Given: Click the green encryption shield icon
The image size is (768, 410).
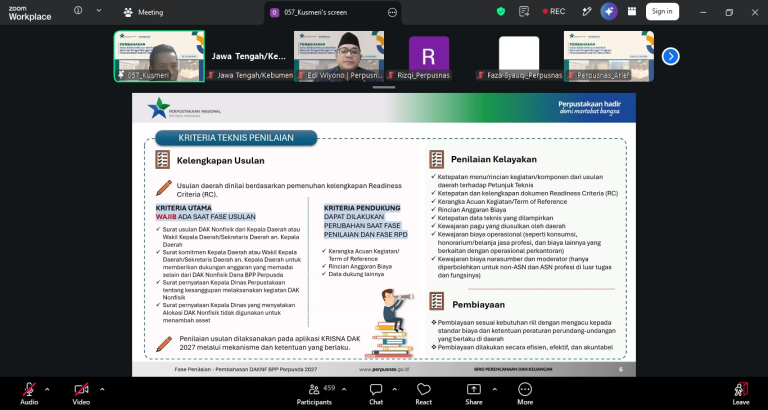Looking at the screenshot, I should click(x=501, y=11).
